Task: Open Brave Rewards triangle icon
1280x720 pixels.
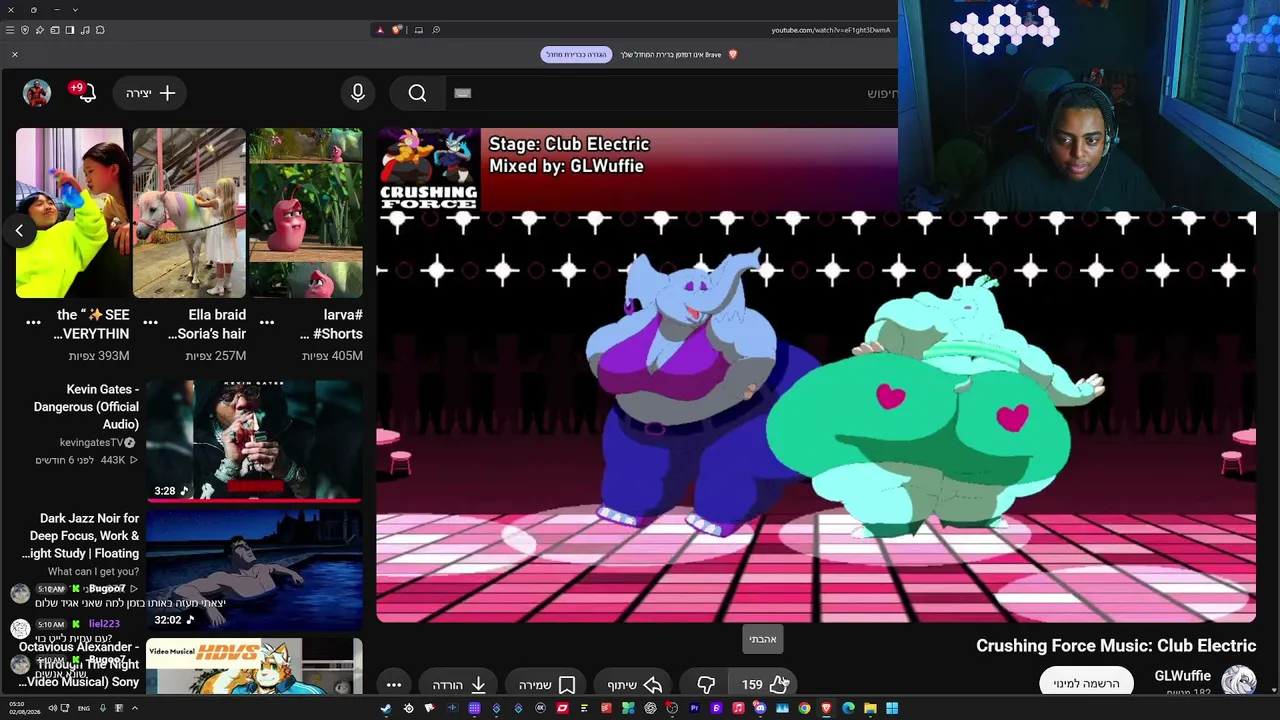Action: coord(380,30)
